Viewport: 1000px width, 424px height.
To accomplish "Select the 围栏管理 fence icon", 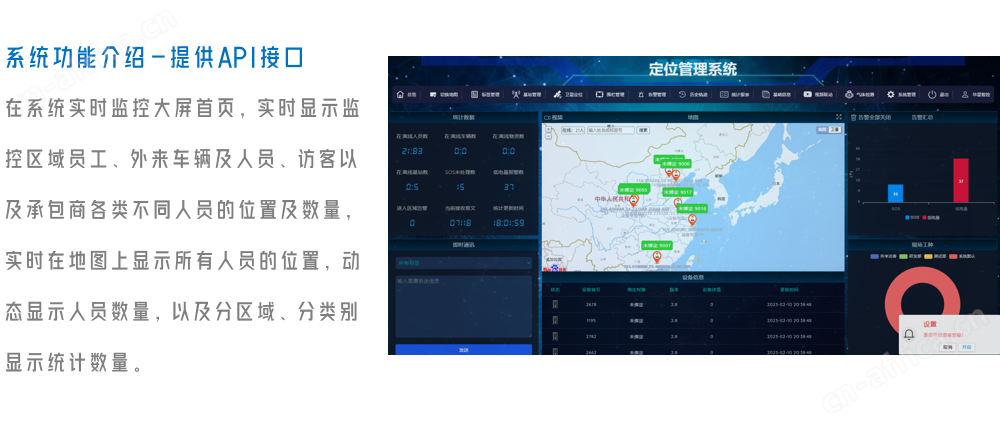I will pos(599,95).
